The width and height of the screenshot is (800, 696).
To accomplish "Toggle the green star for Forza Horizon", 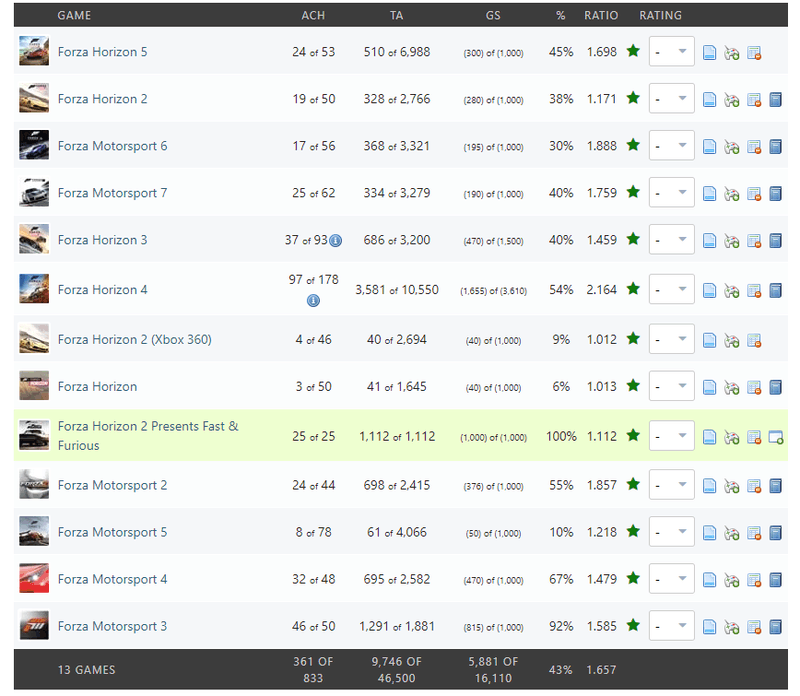I will [x=633, y=385].
